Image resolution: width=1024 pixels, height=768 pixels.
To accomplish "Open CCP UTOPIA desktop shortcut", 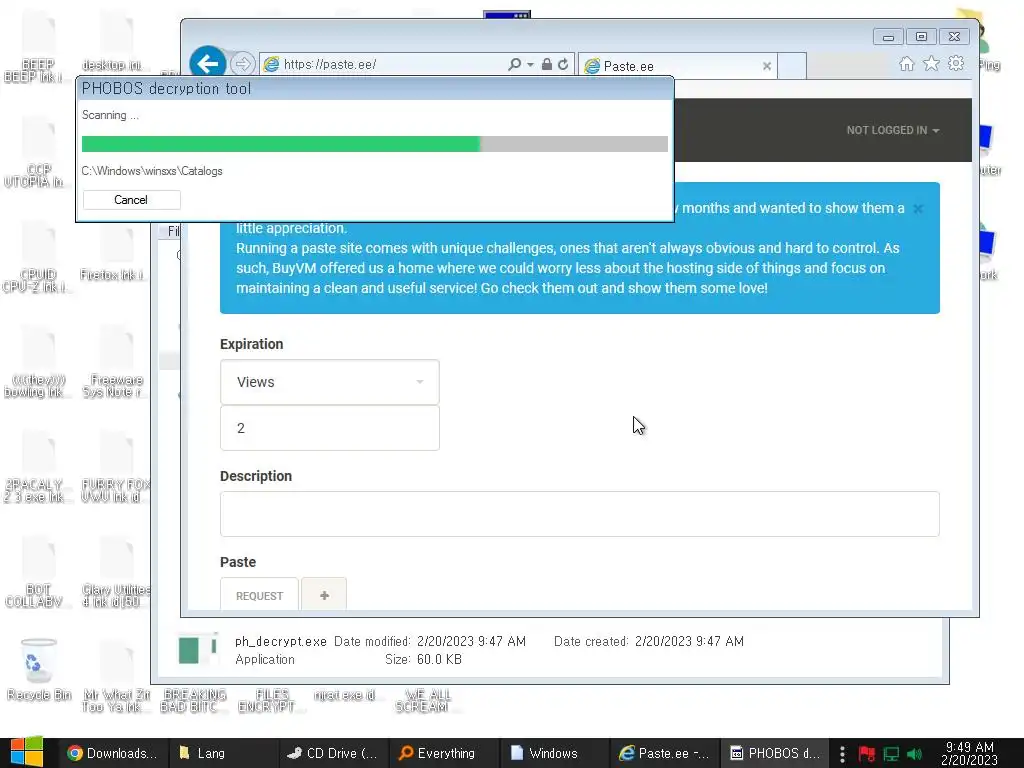I will [37, 153].
